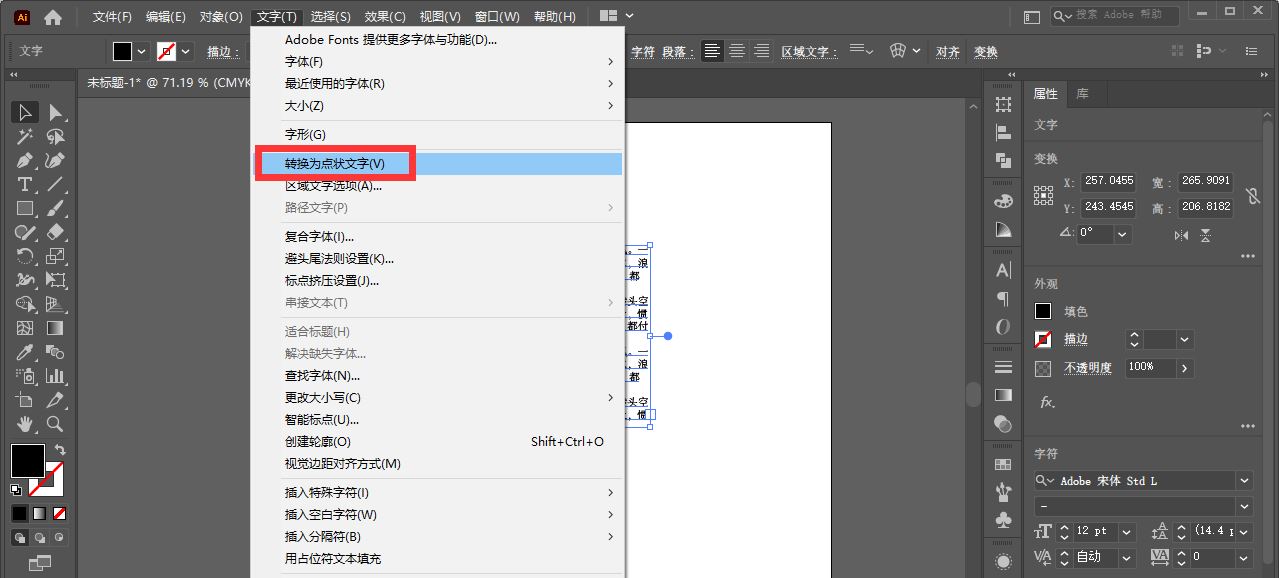Select the Pen tool
This screenshot has height=578, width=1279.
(25, 162)
